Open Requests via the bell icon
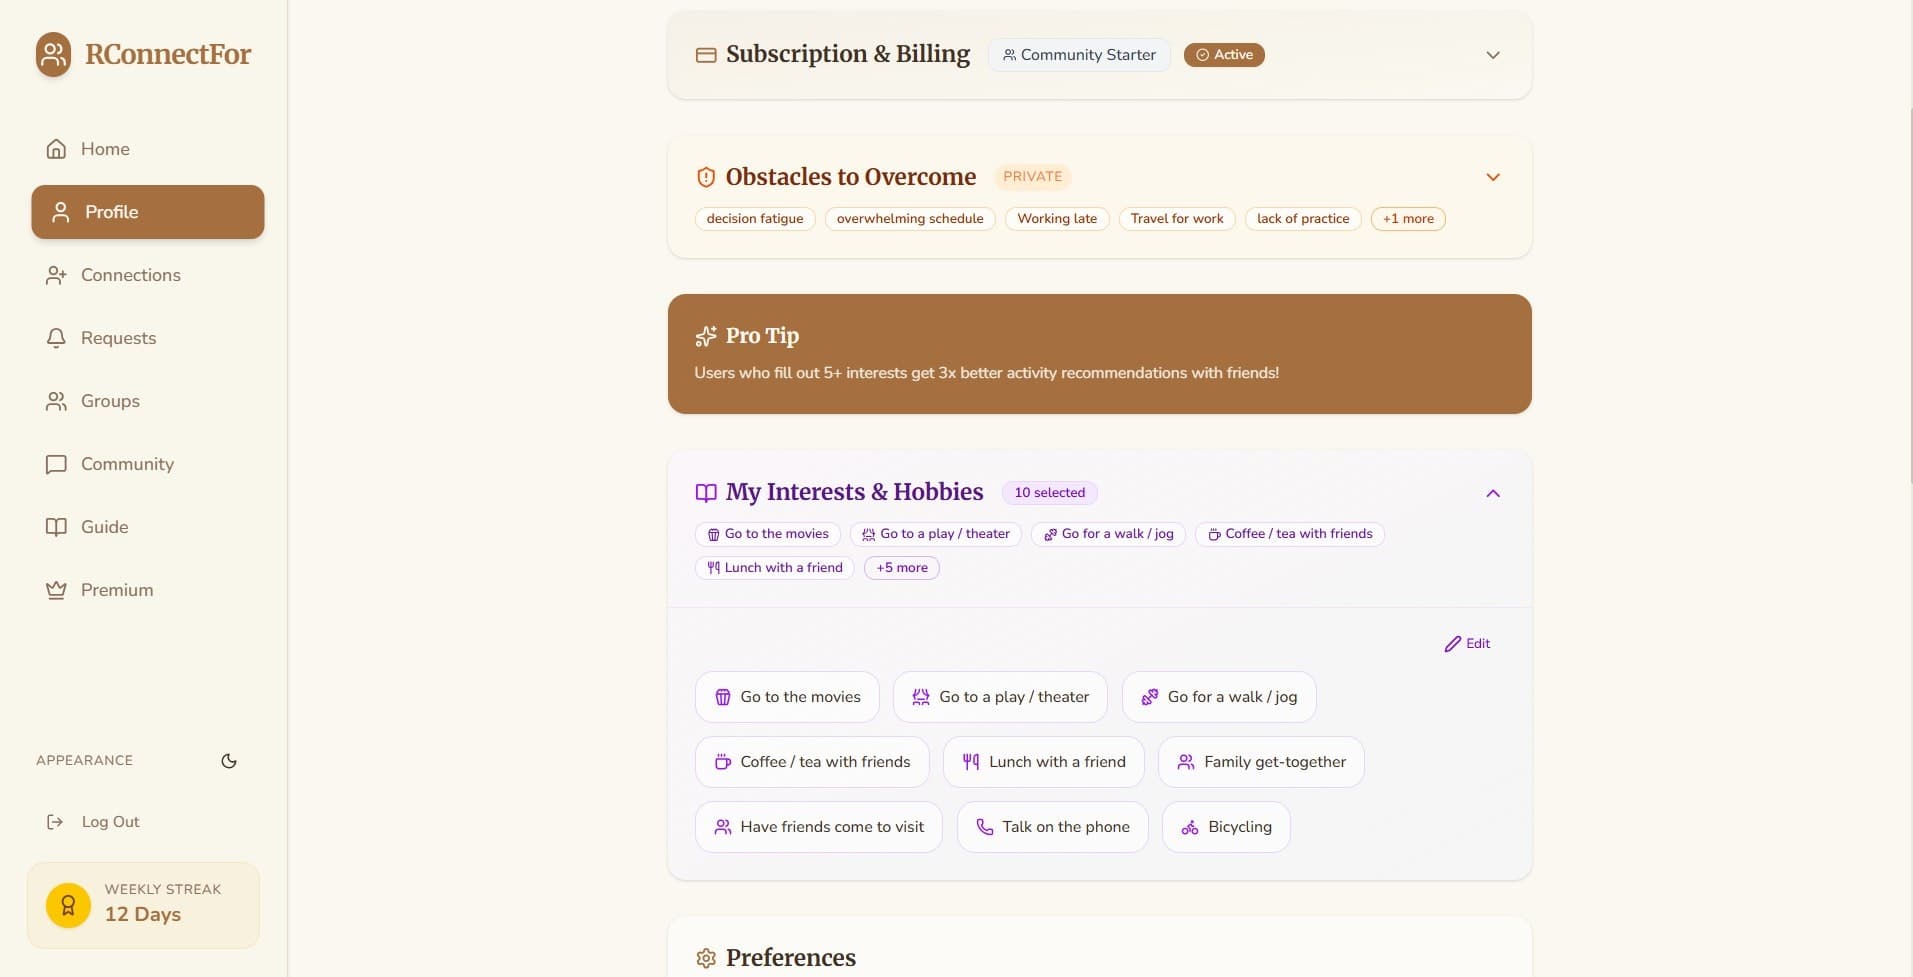 tap(56, 338)
